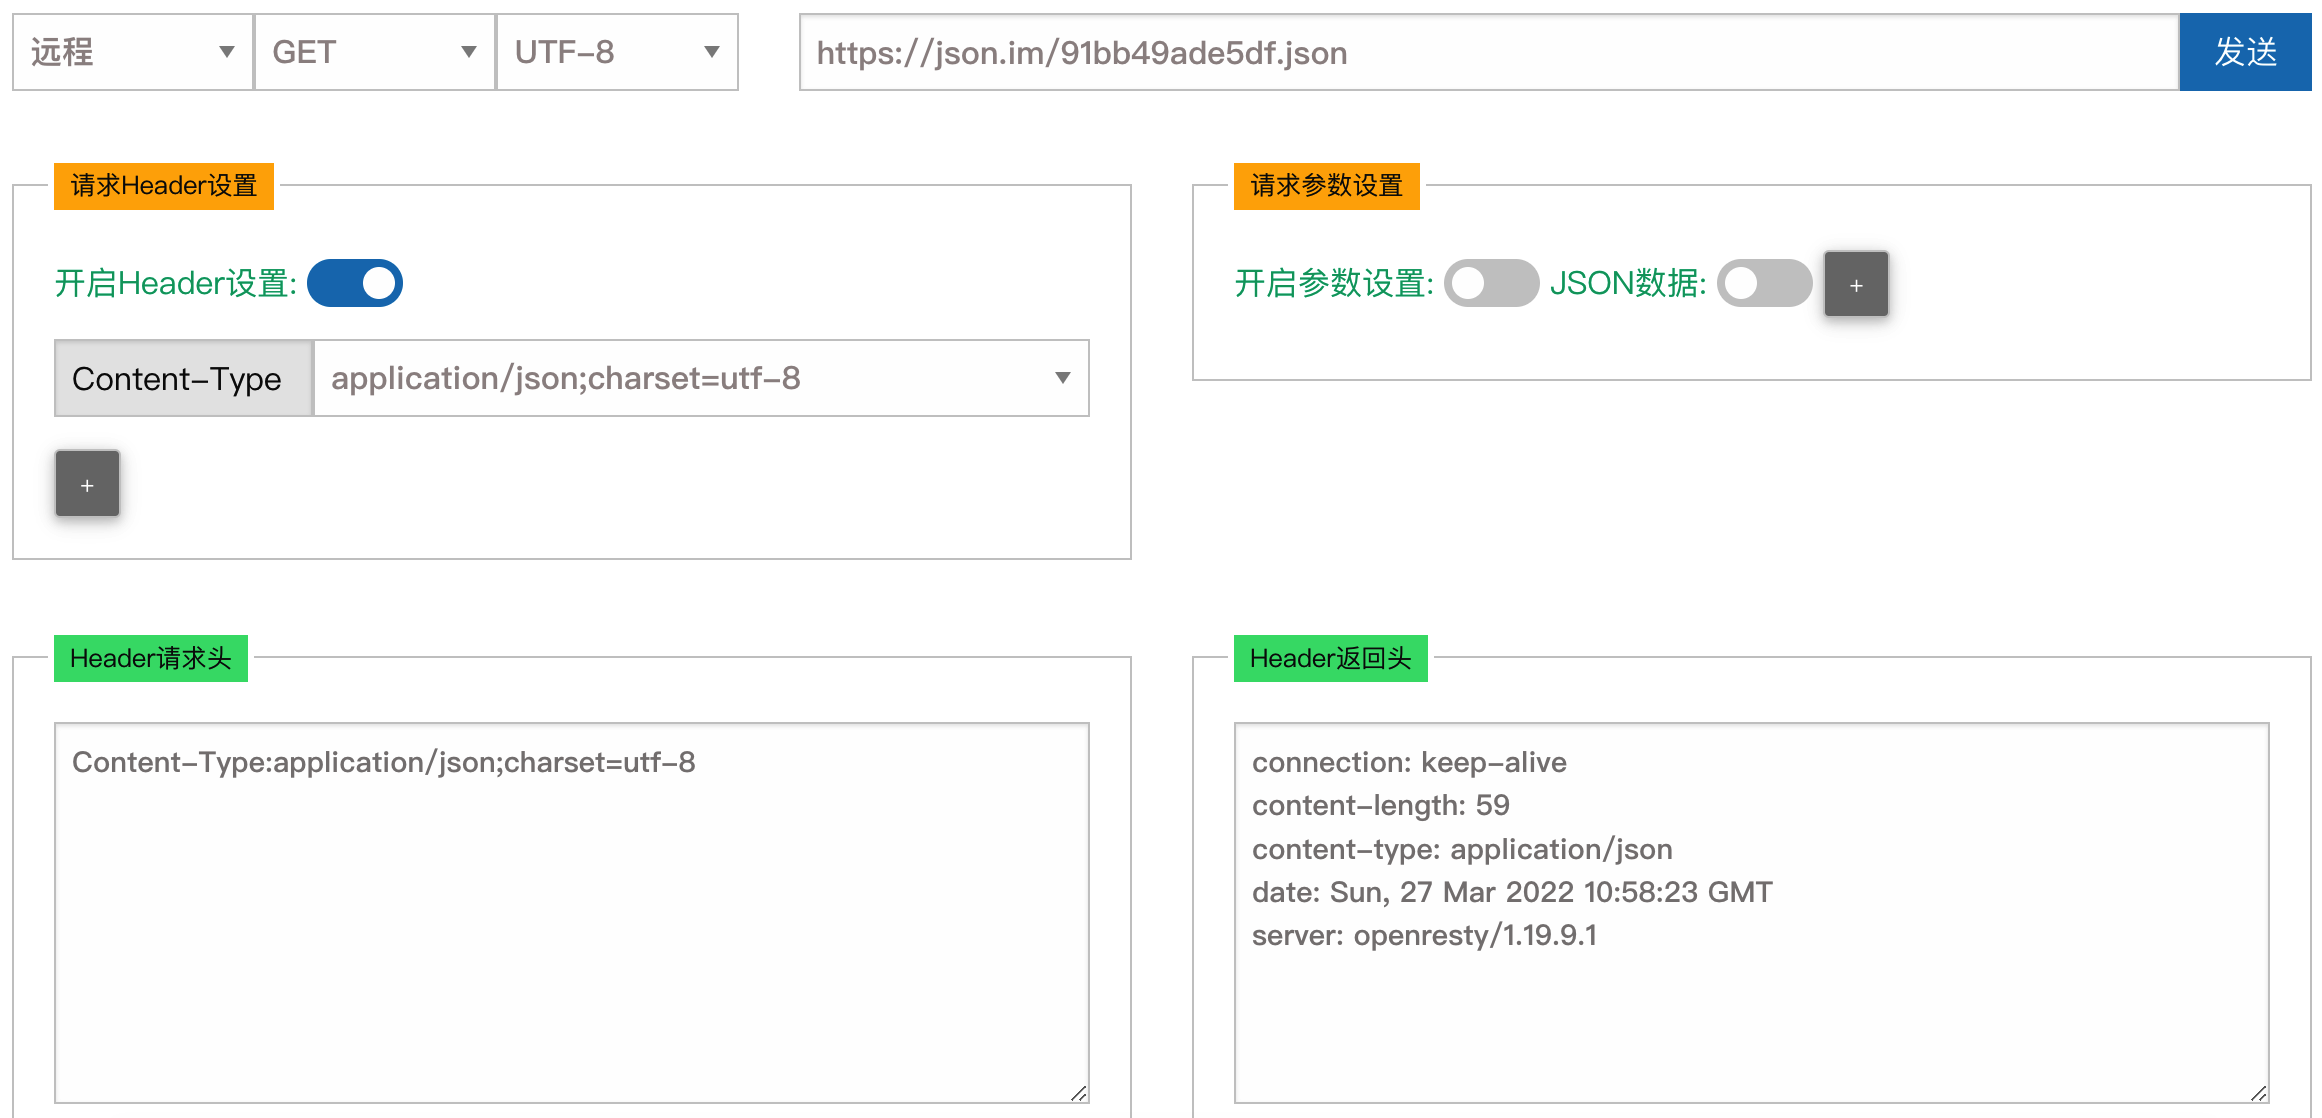This screenshot has height=1118, width=2322.
Task: Click the plus button under Content-Type header
Action: (87, 484)
